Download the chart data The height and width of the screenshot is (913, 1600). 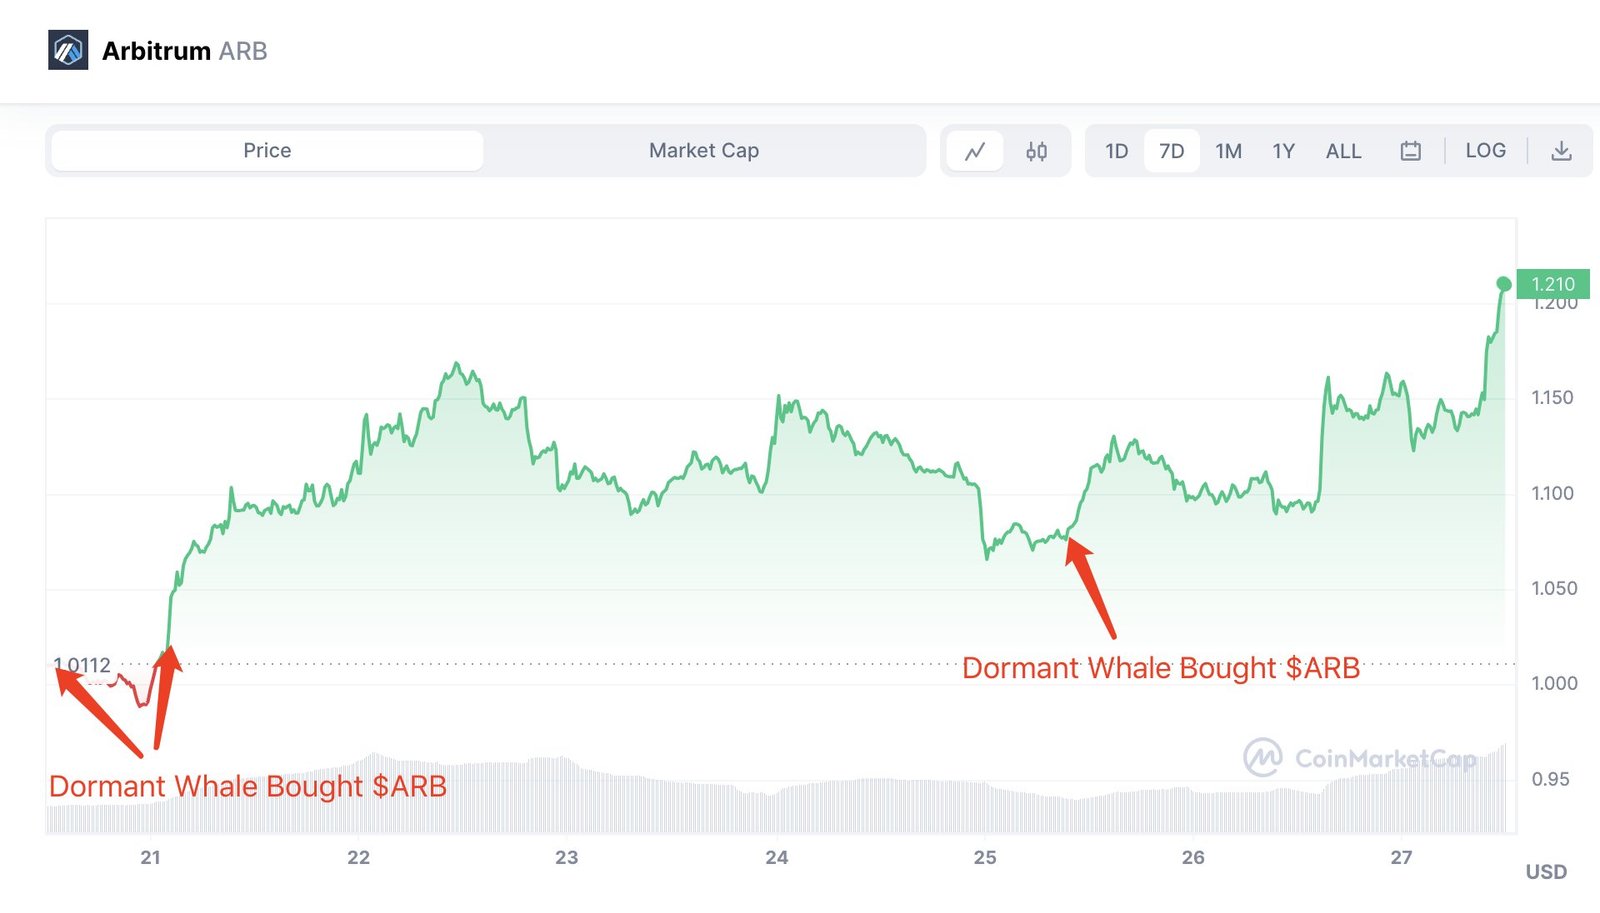coord(1561,151)
